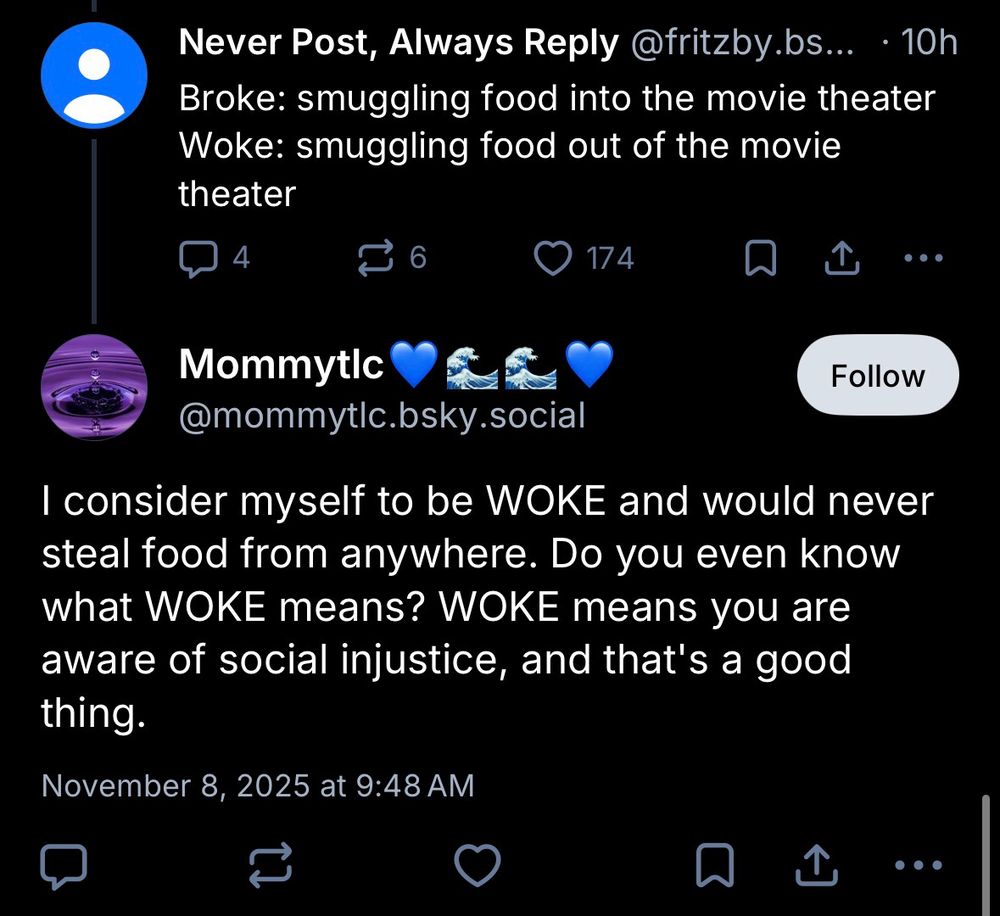Share the smuggling food post
Viewport: 1000px width, 916px height.
(842, 257)
